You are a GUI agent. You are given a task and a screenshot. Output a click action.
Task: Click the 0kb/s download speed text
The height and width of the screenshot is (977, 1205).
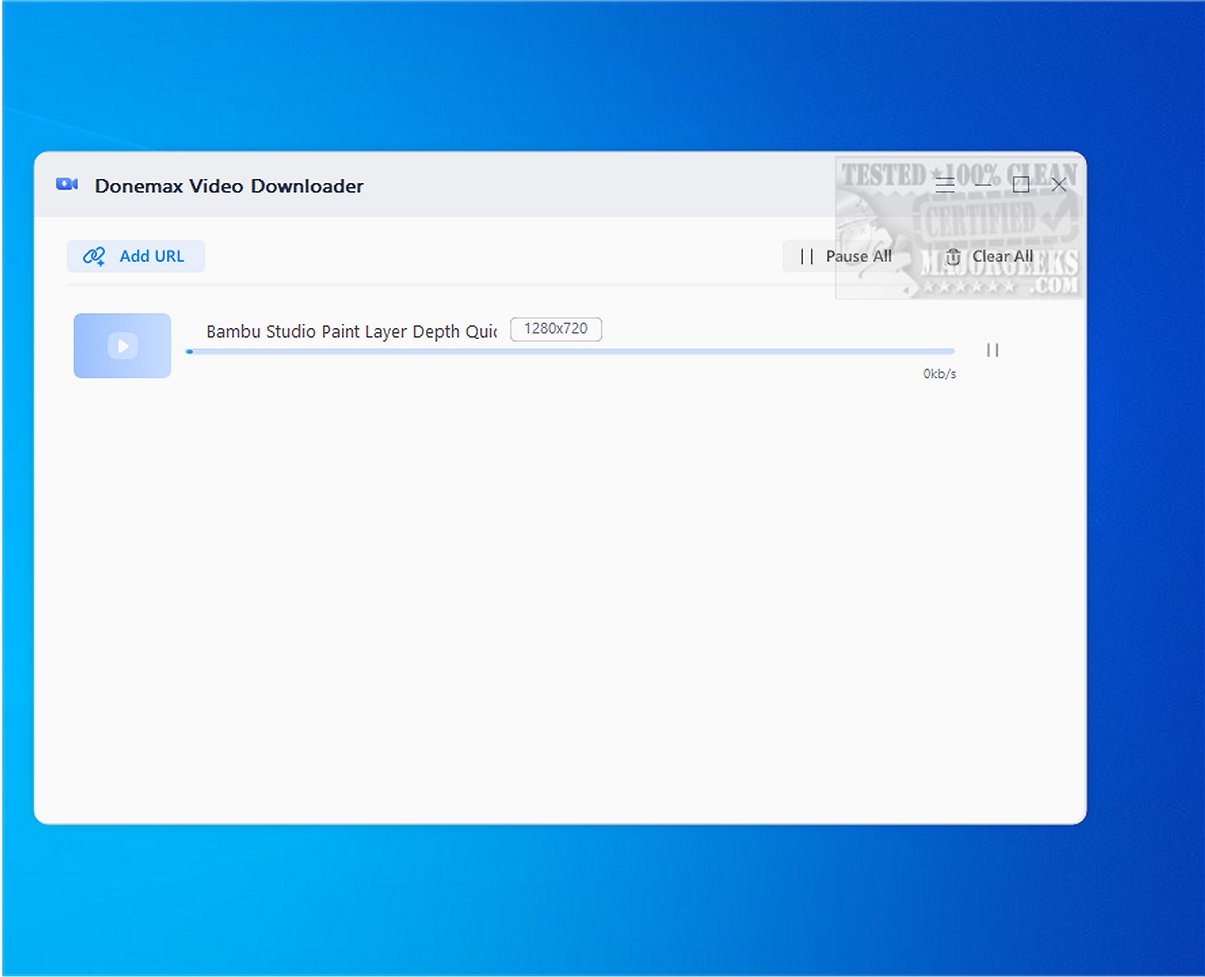(940, 374)
